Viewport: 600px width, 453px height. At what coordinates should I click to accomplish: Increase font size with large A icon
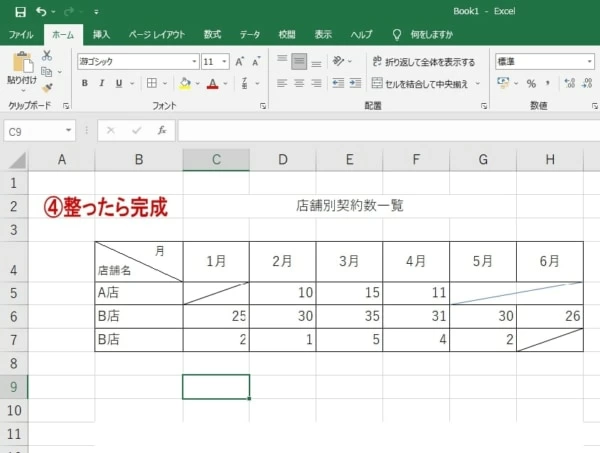(x=240, y=62)
